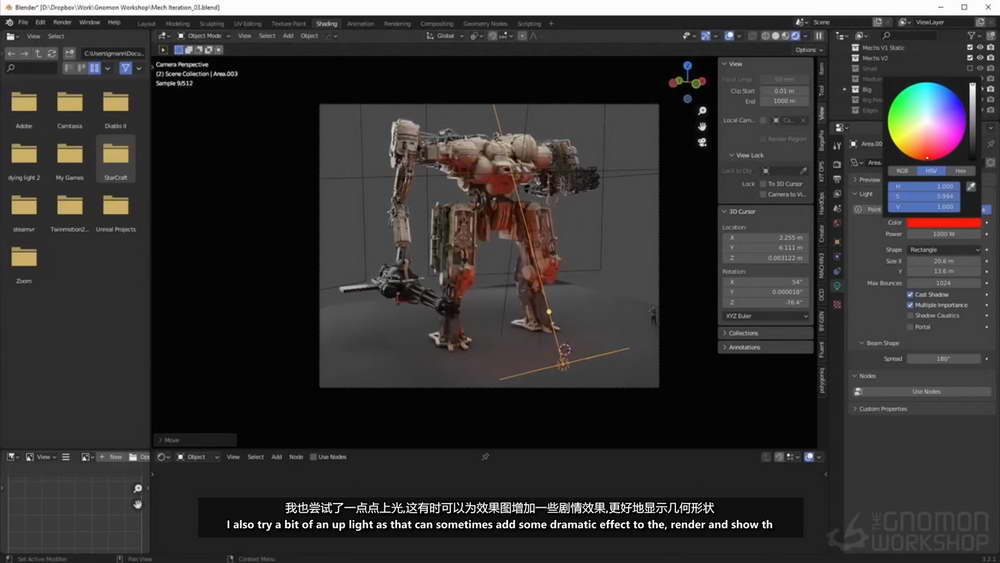Enable Lock To 3D Cursor checkbox
Screen dimensions: 1000x563
pyautogui.click(x=763, y=184)
